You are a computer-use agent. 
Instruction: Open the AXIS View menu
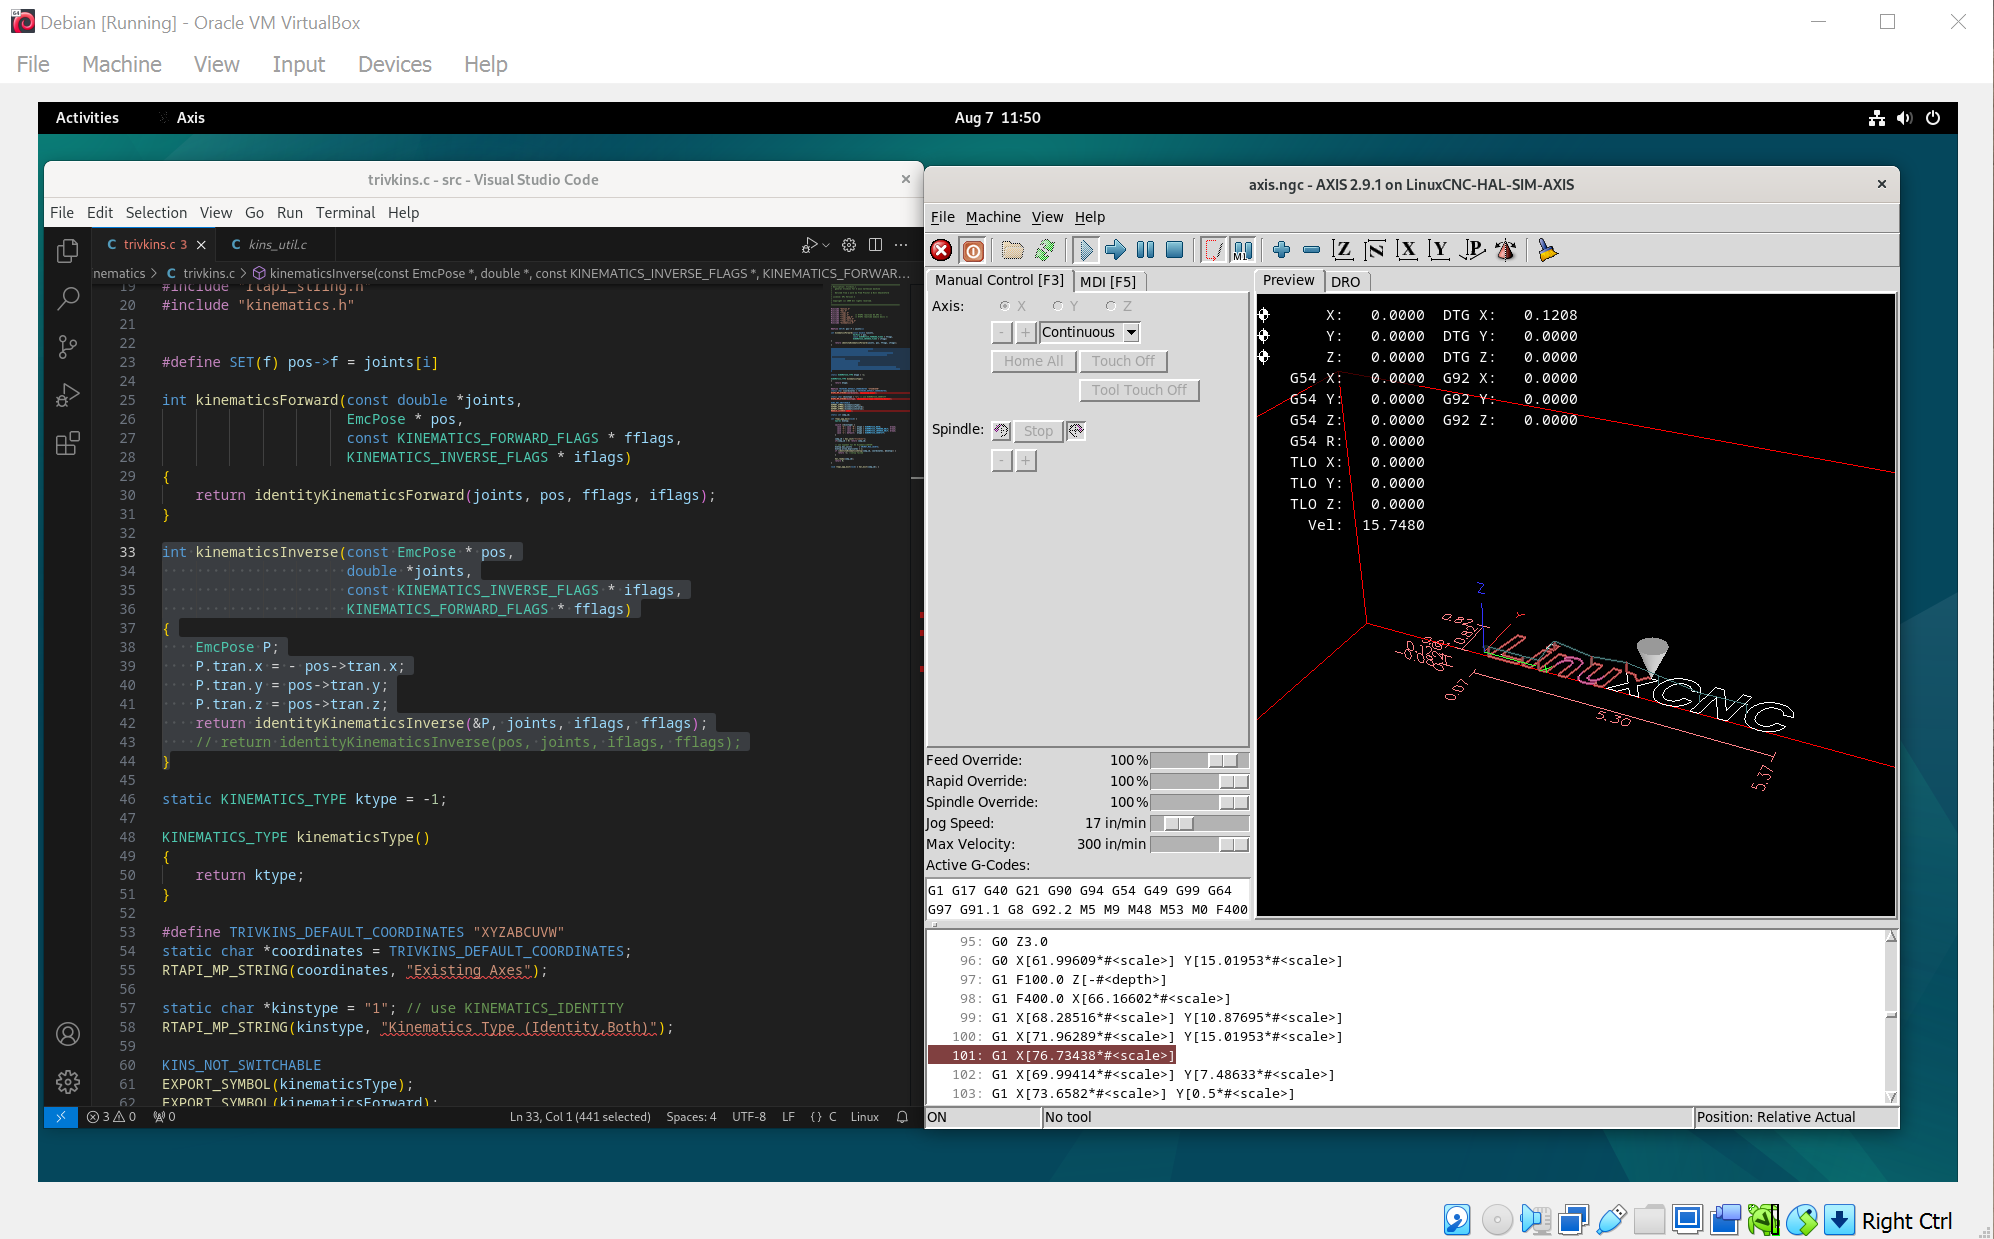tap(1047, 217)
